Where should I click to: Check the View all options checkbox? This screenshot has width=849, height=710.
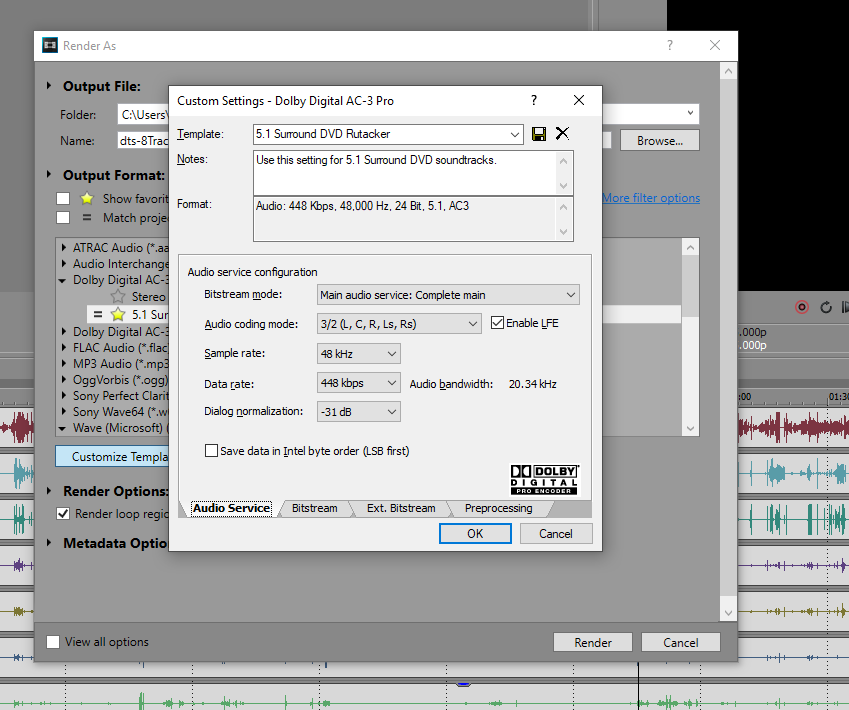(53, 642)
